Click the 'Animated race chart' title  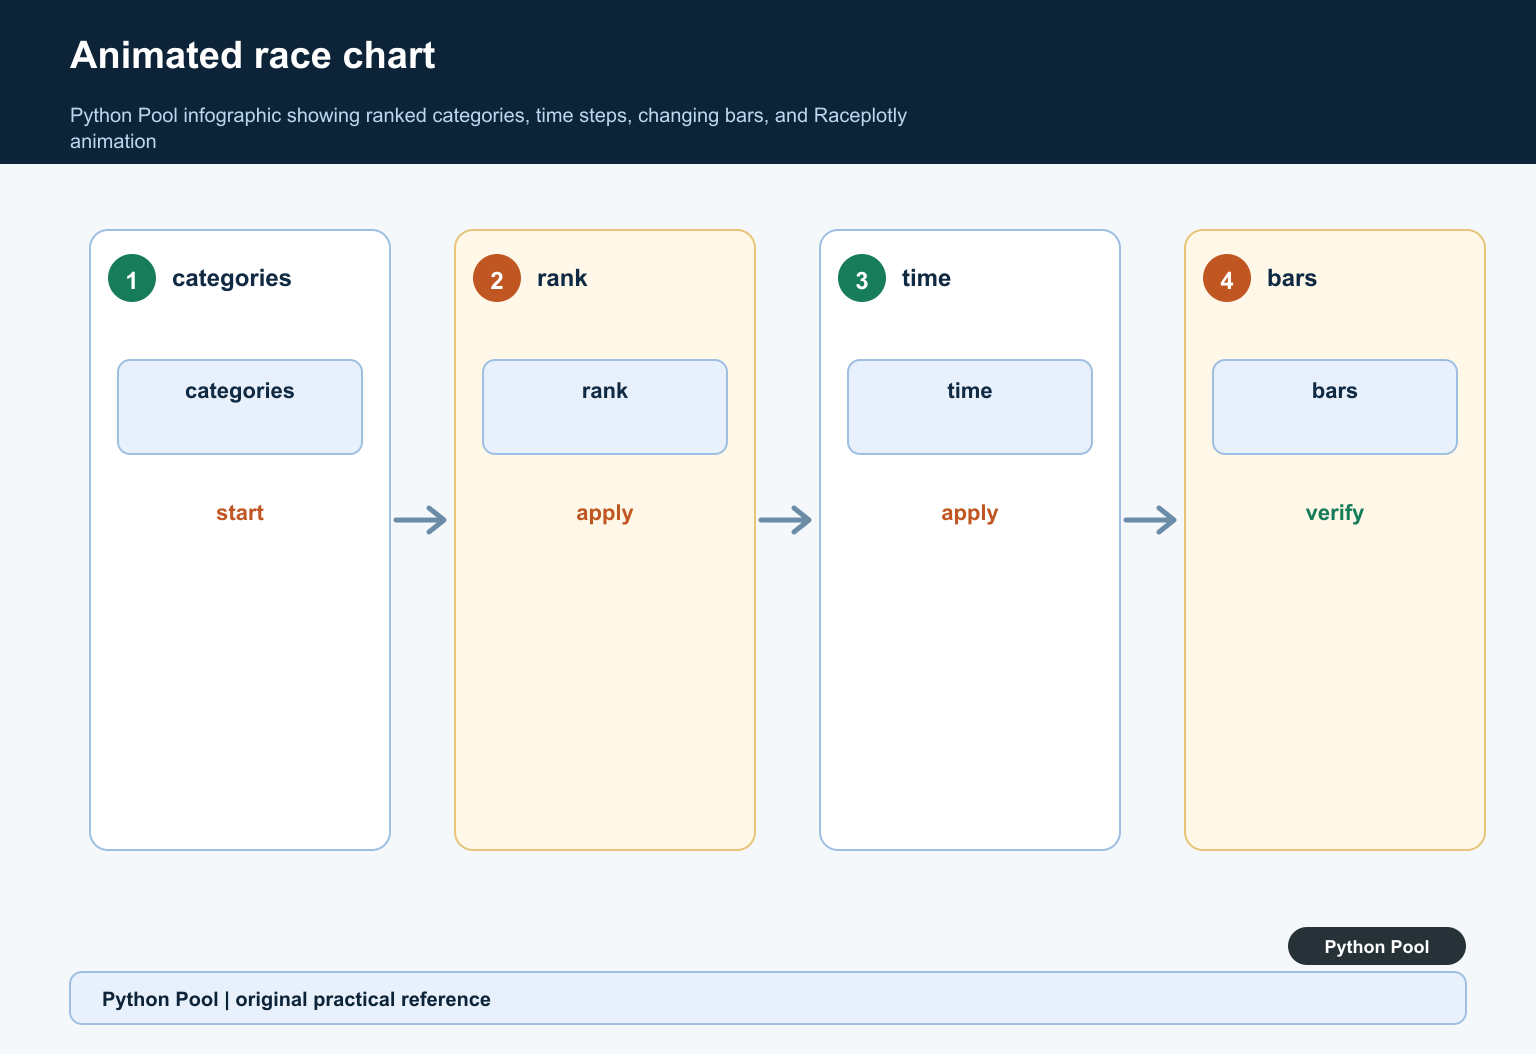pyautogui.click(x=253, y=55)
